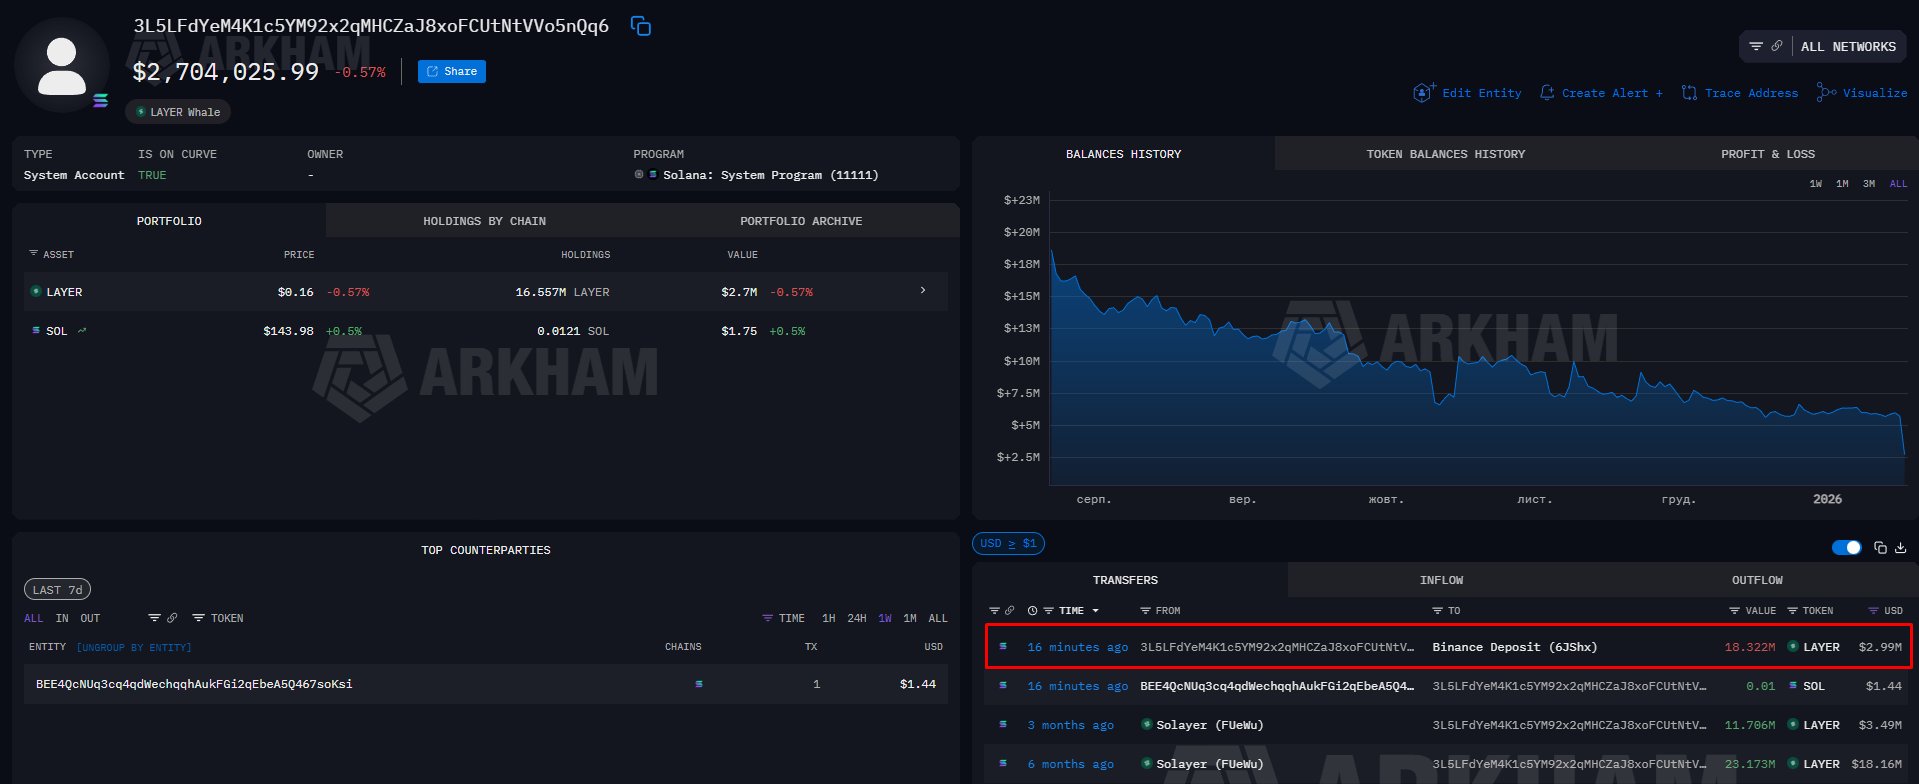
Task: Remove the USD ≥ $1 filter chip
Action: point(1008,544)
